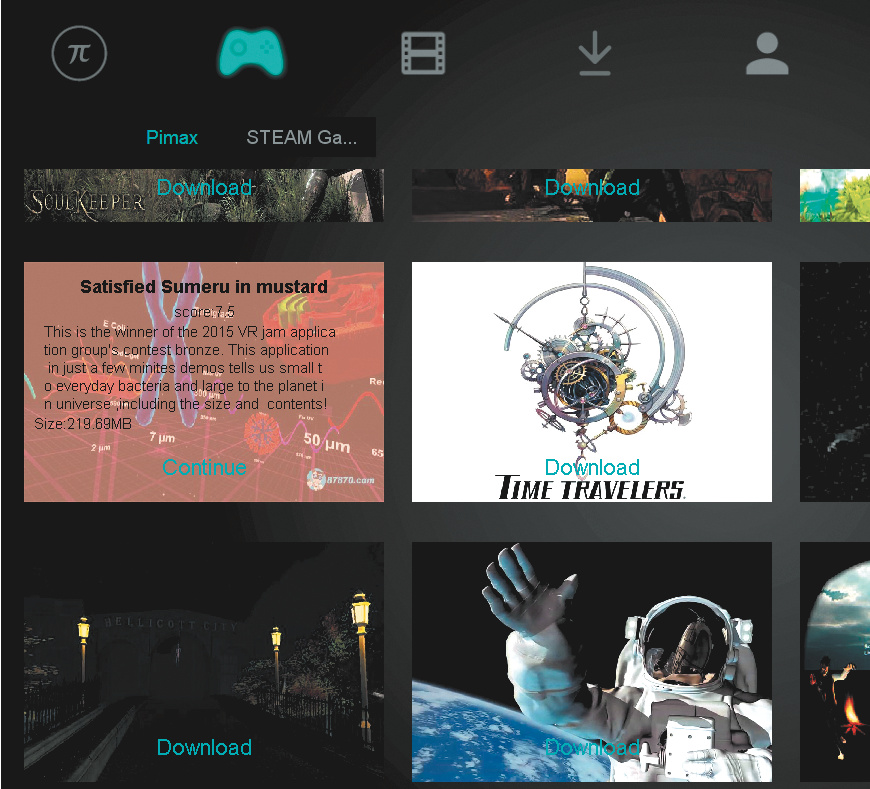Open the green foliage game thumbnail
The image size is (870, 789).
point(835,195)
